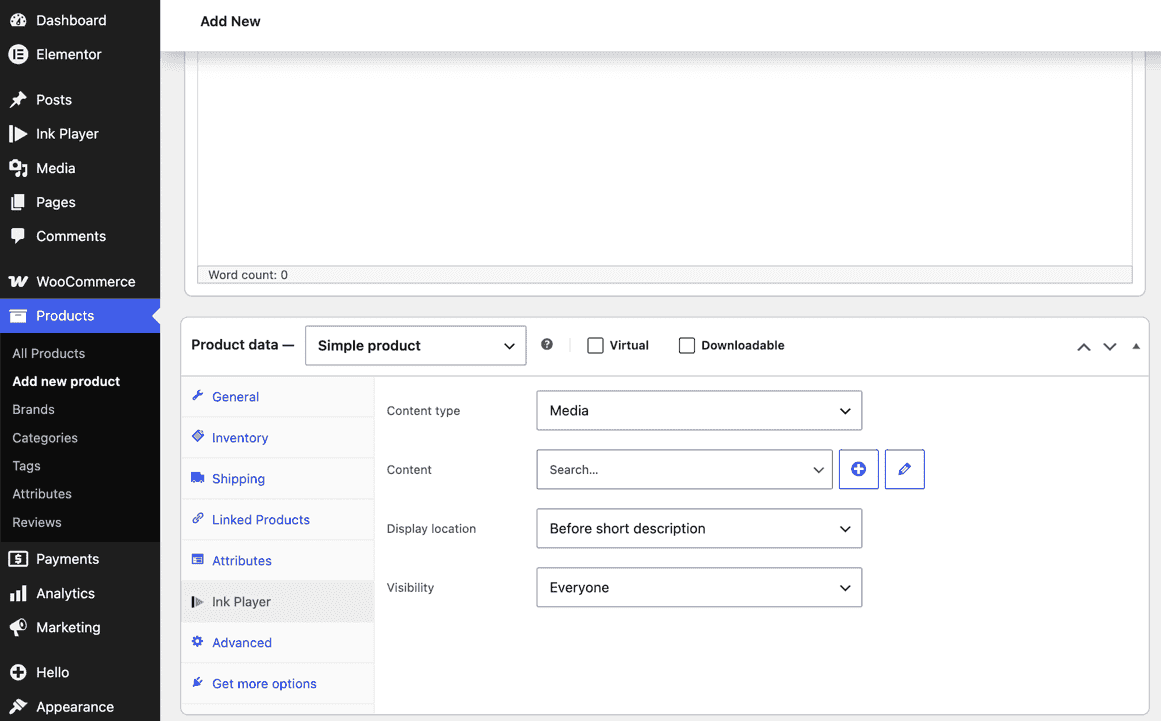Click inside the product description editor area

click(x=664, y=159)
